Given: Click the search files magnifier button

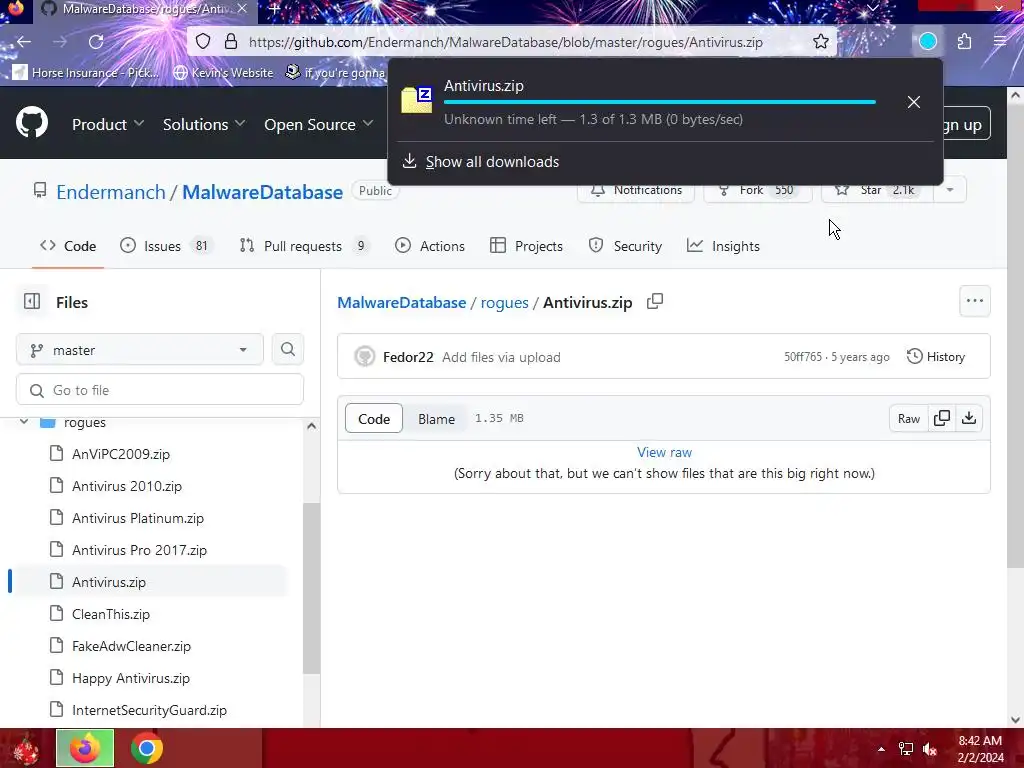Looking at the screenshot, I should coord(287,349).
